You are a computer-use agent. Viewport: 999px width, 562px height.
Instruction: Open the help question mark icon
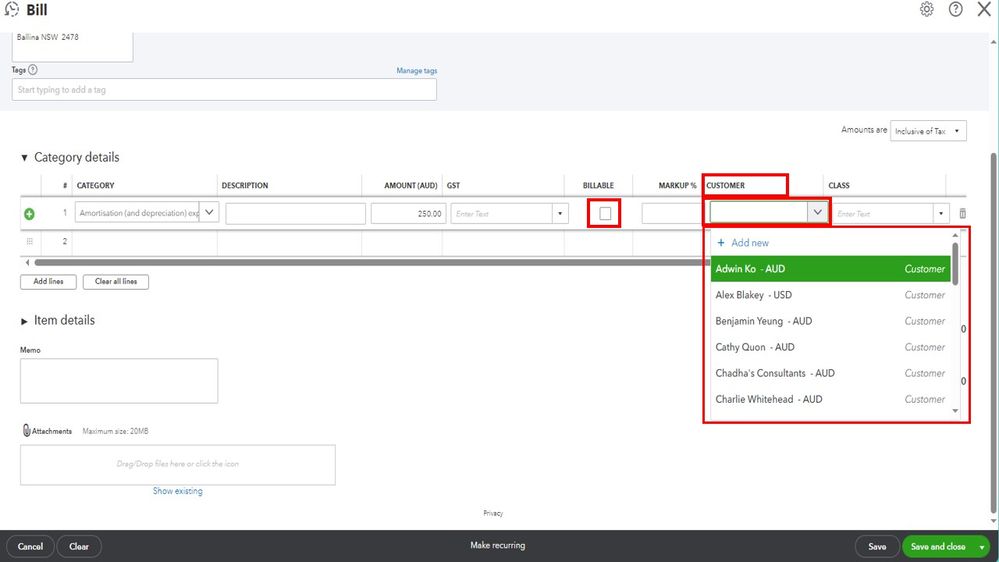point(955,9)
